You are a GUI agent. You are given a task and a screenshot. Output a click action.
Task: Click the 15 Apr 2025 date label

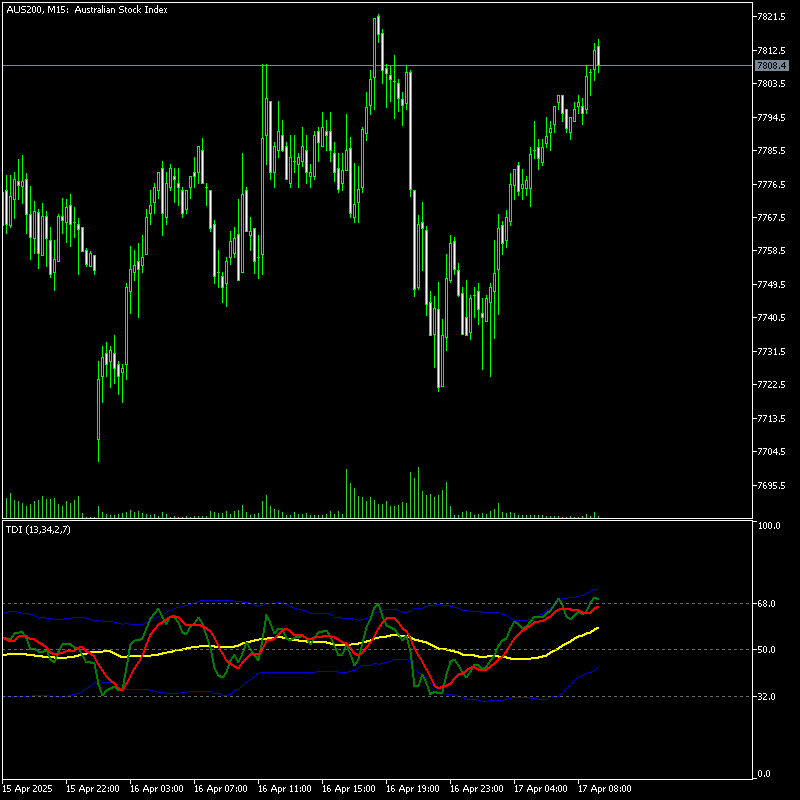coord(28,788)
